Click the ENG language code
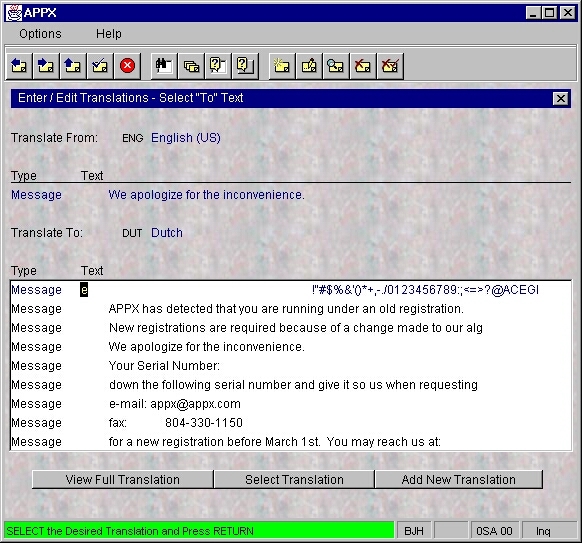 pyautogui.click(x=133, y=138)
